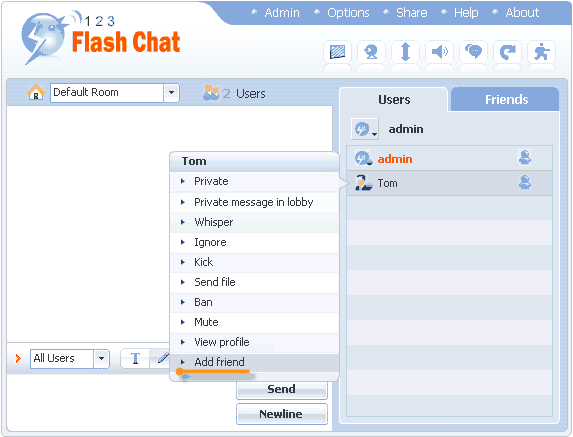The image size is (573, 437).
Task: Expand the All Users recipient dropdown
Action: (x=101, y=359)
